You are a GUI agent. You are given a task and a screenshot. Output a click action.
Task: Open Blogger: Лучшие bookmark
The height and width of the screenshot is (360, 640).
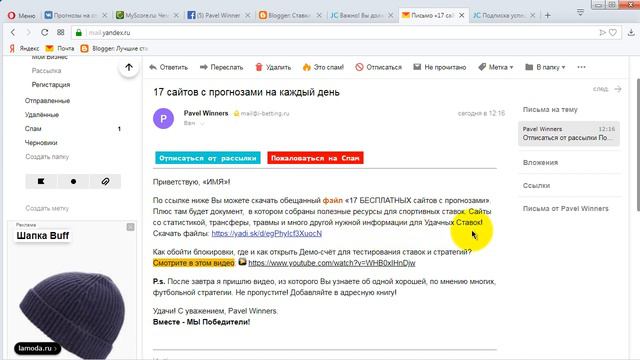114,48
